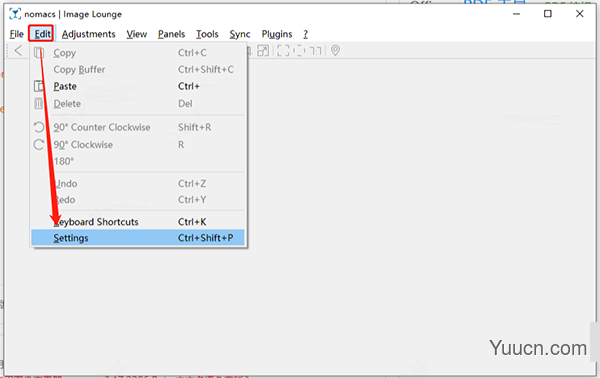Open the File menu

coord(16,34)
